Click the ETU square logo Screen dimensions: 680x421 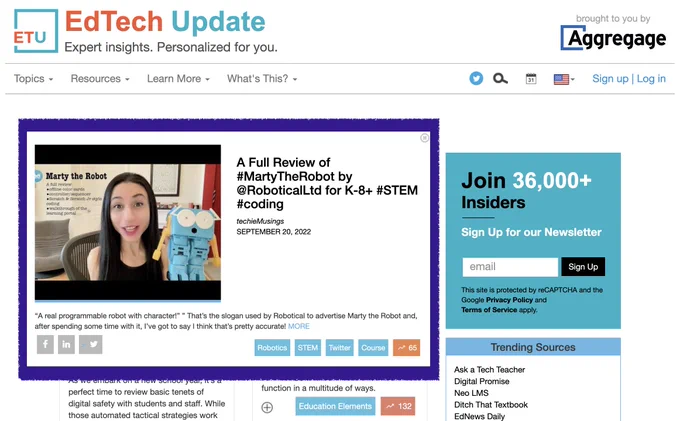click(x=36, y=31)
